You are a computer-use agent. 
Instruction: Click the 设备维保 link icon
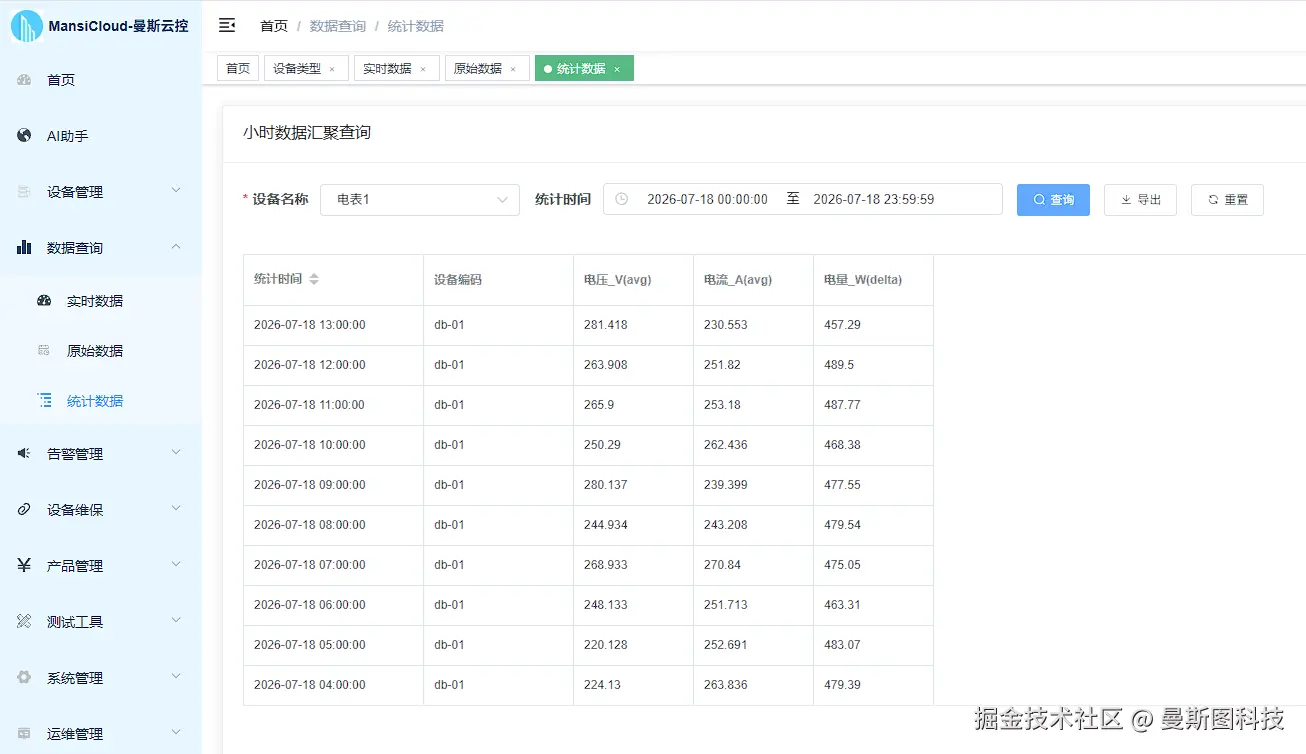pos(24,510)
